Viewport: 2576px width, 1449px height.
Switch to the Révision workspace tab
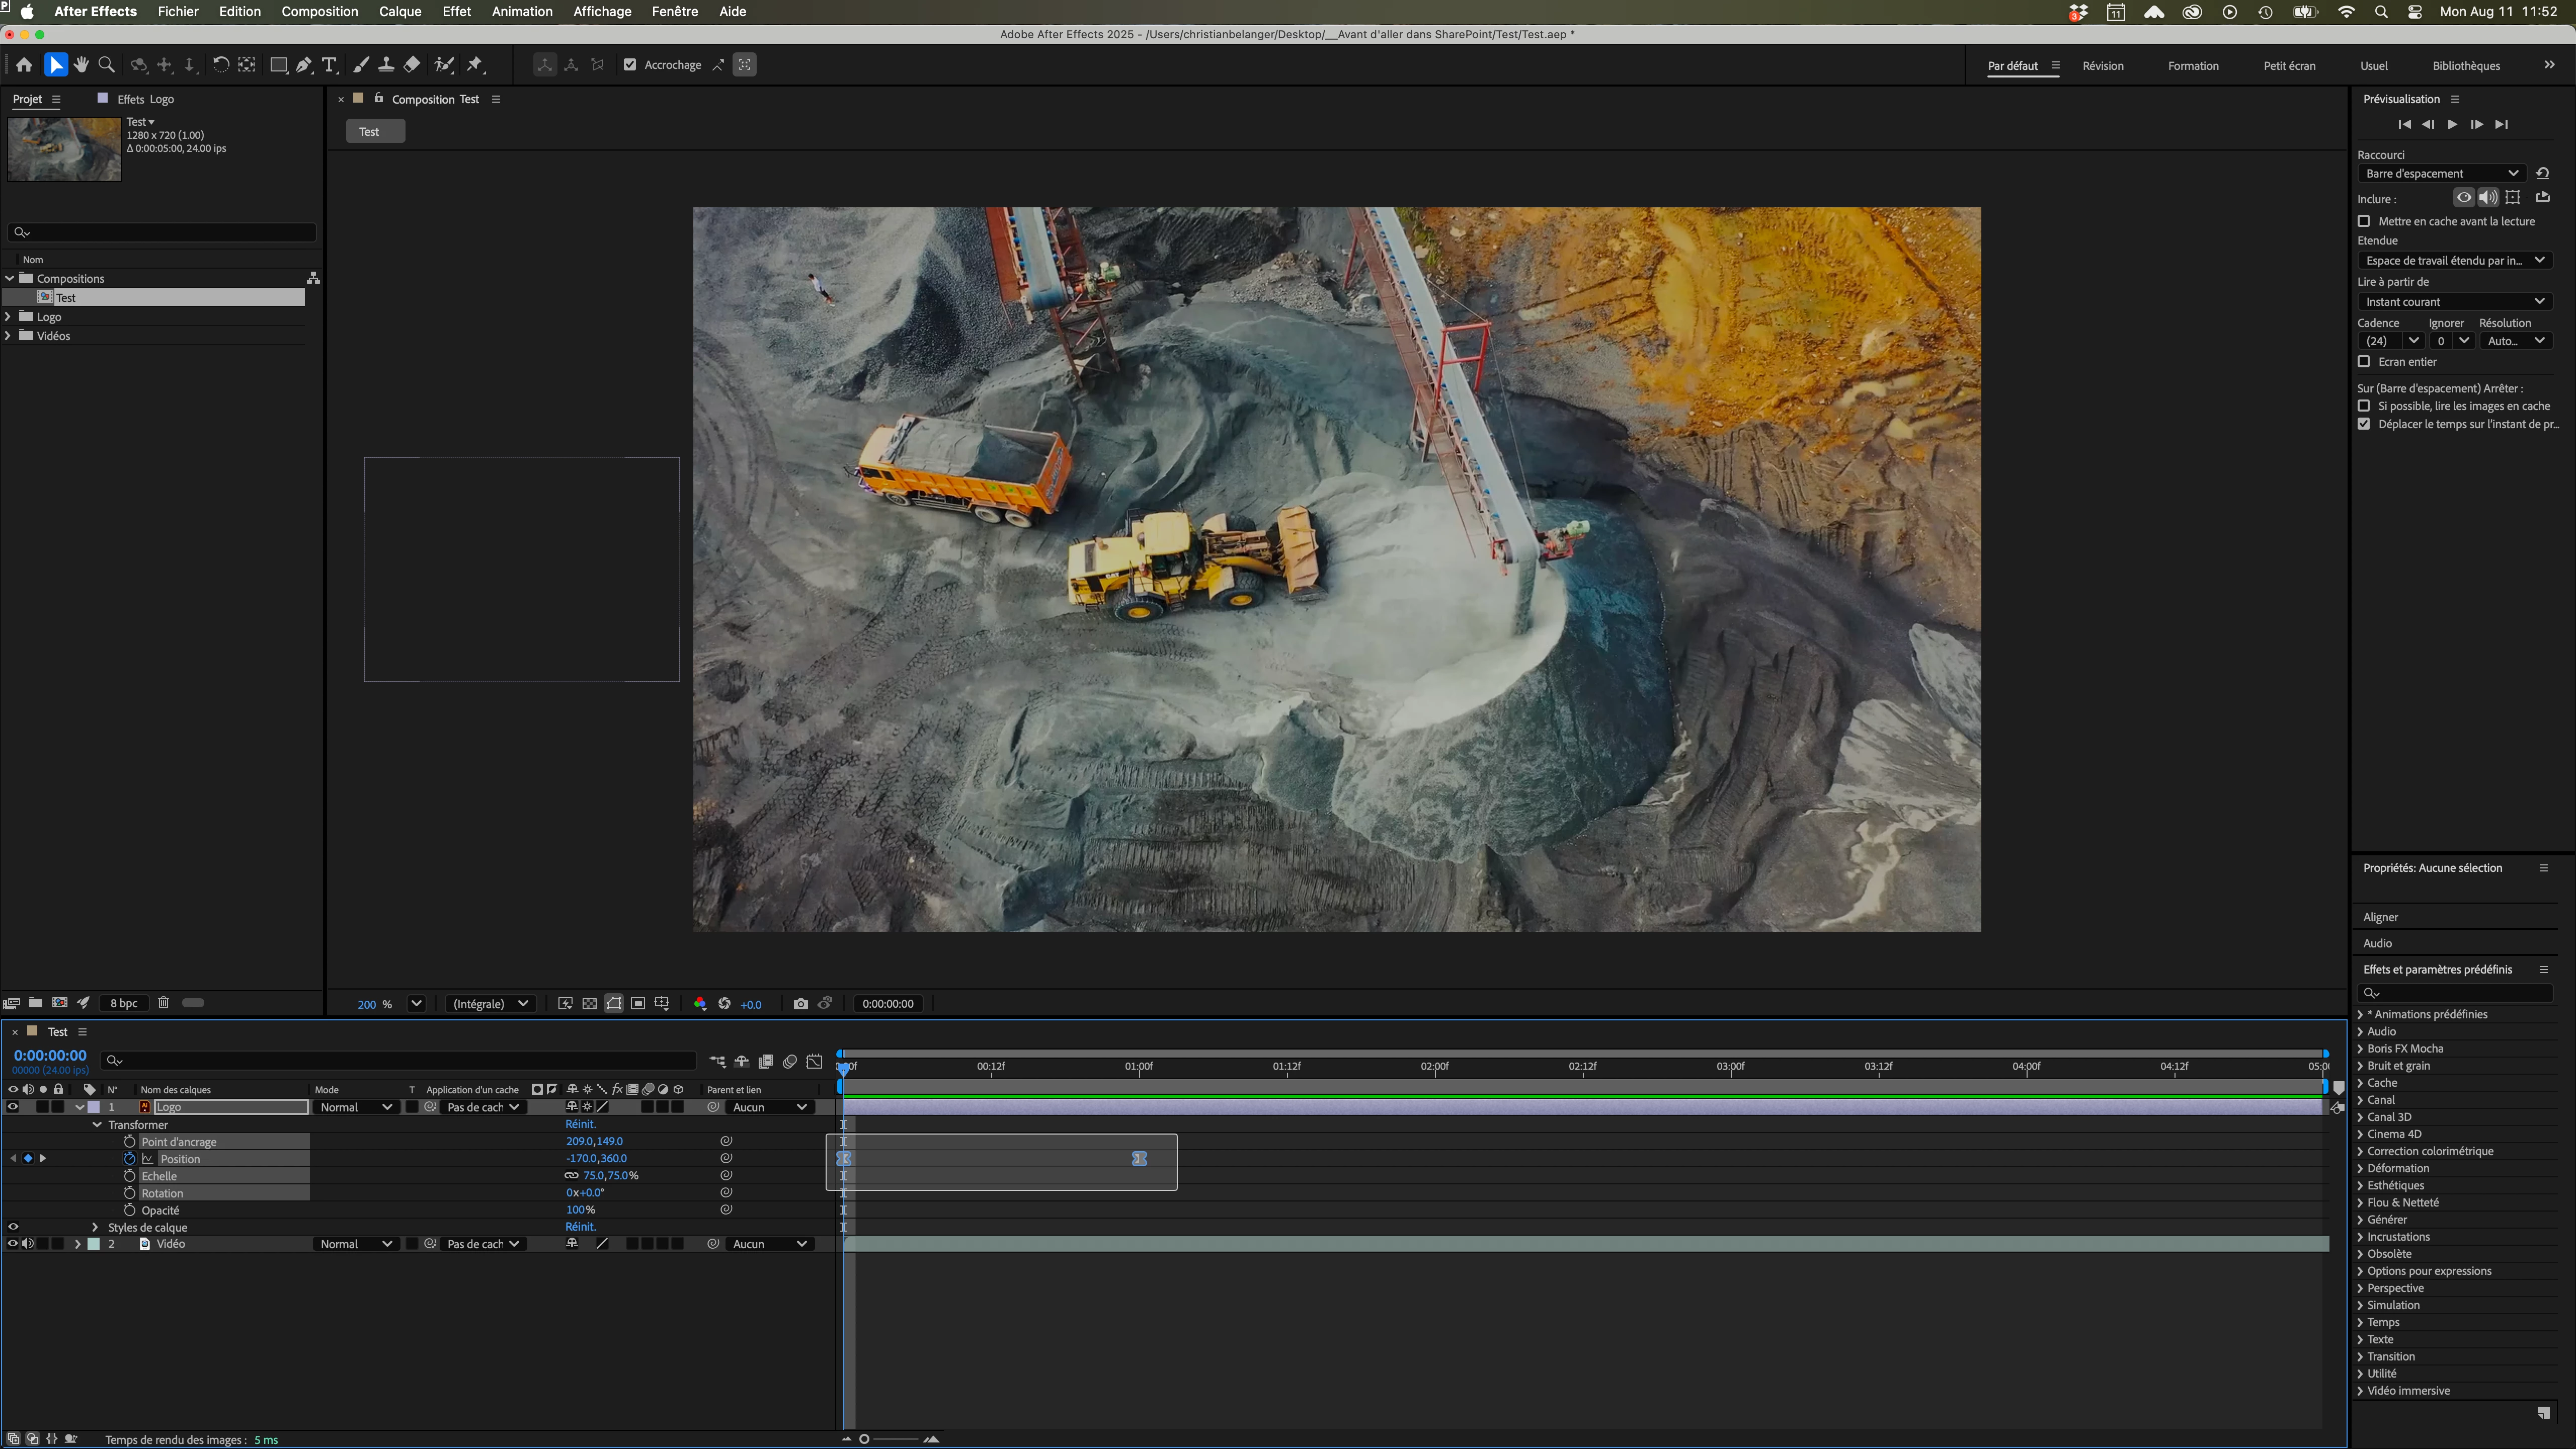coord(2102,66)
